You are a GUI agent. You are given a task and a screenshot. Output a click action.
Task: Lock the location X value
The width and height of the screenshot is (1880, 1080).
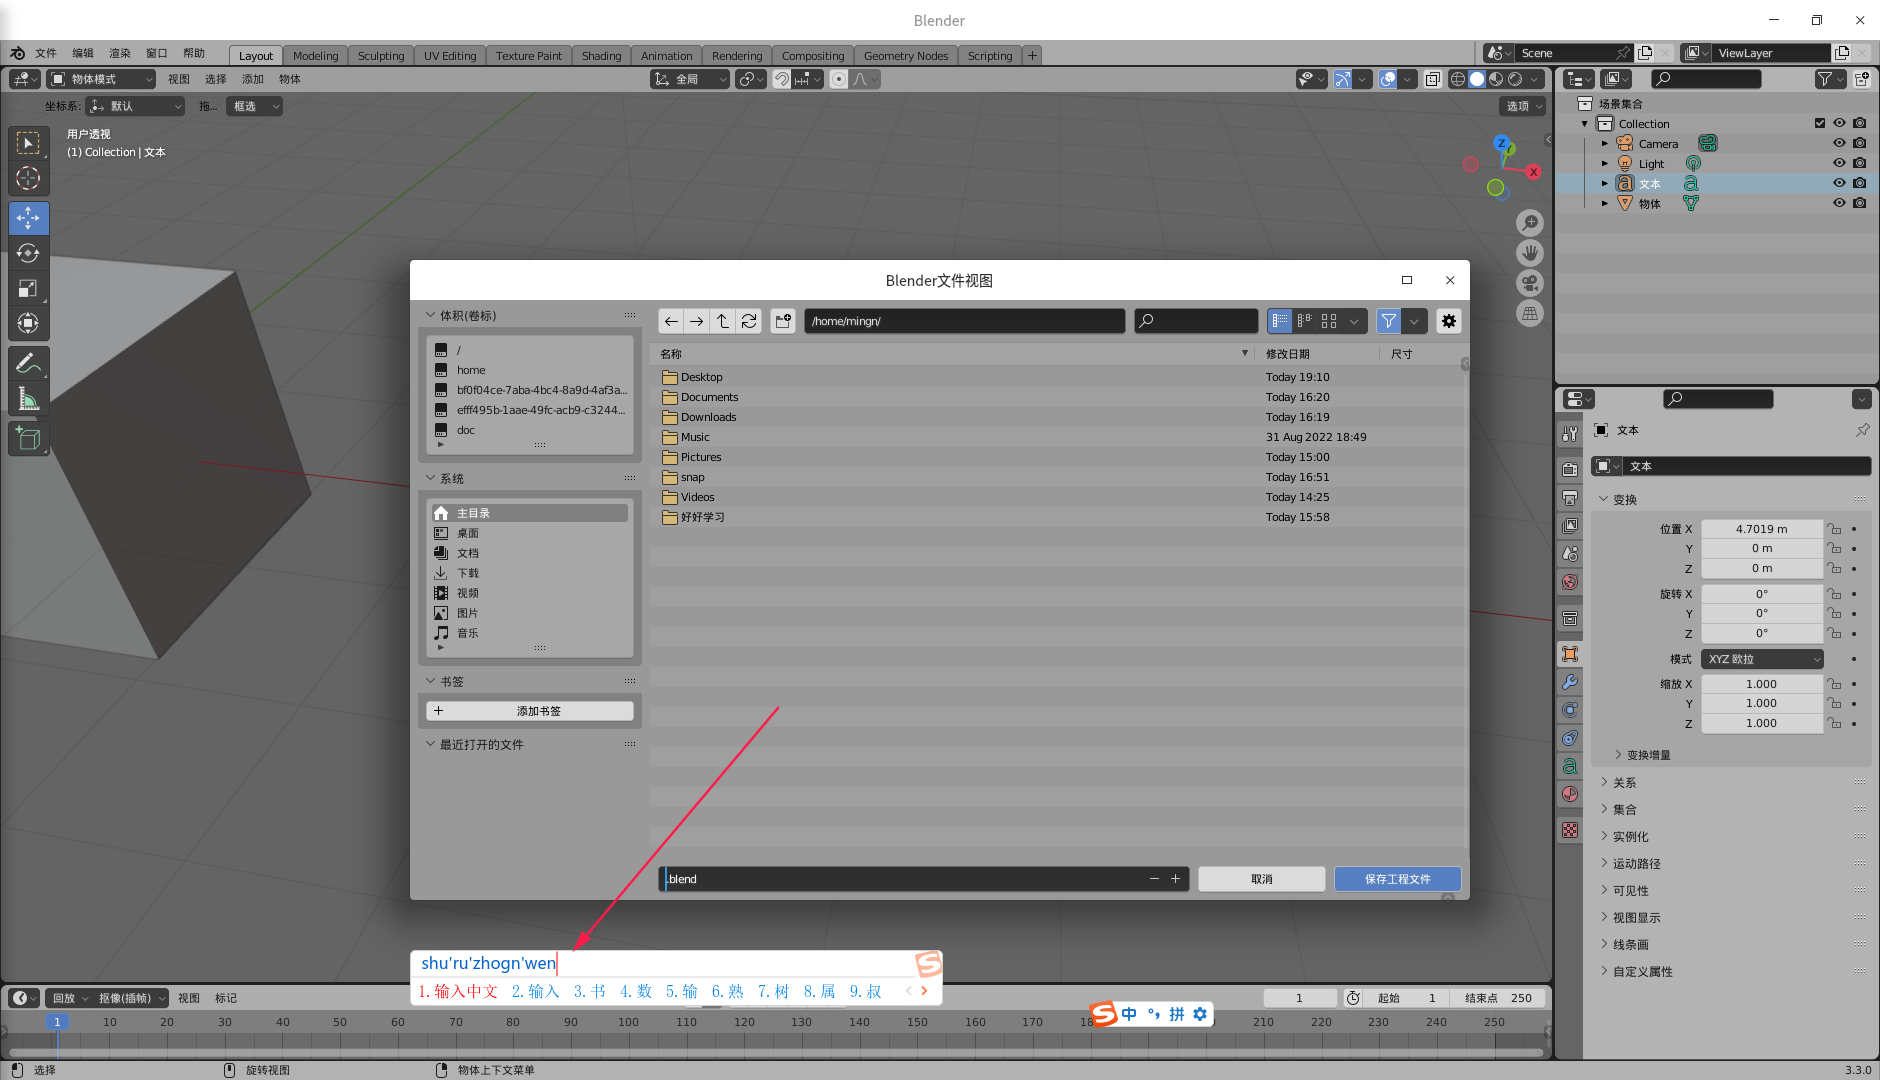coord(1834,529)
